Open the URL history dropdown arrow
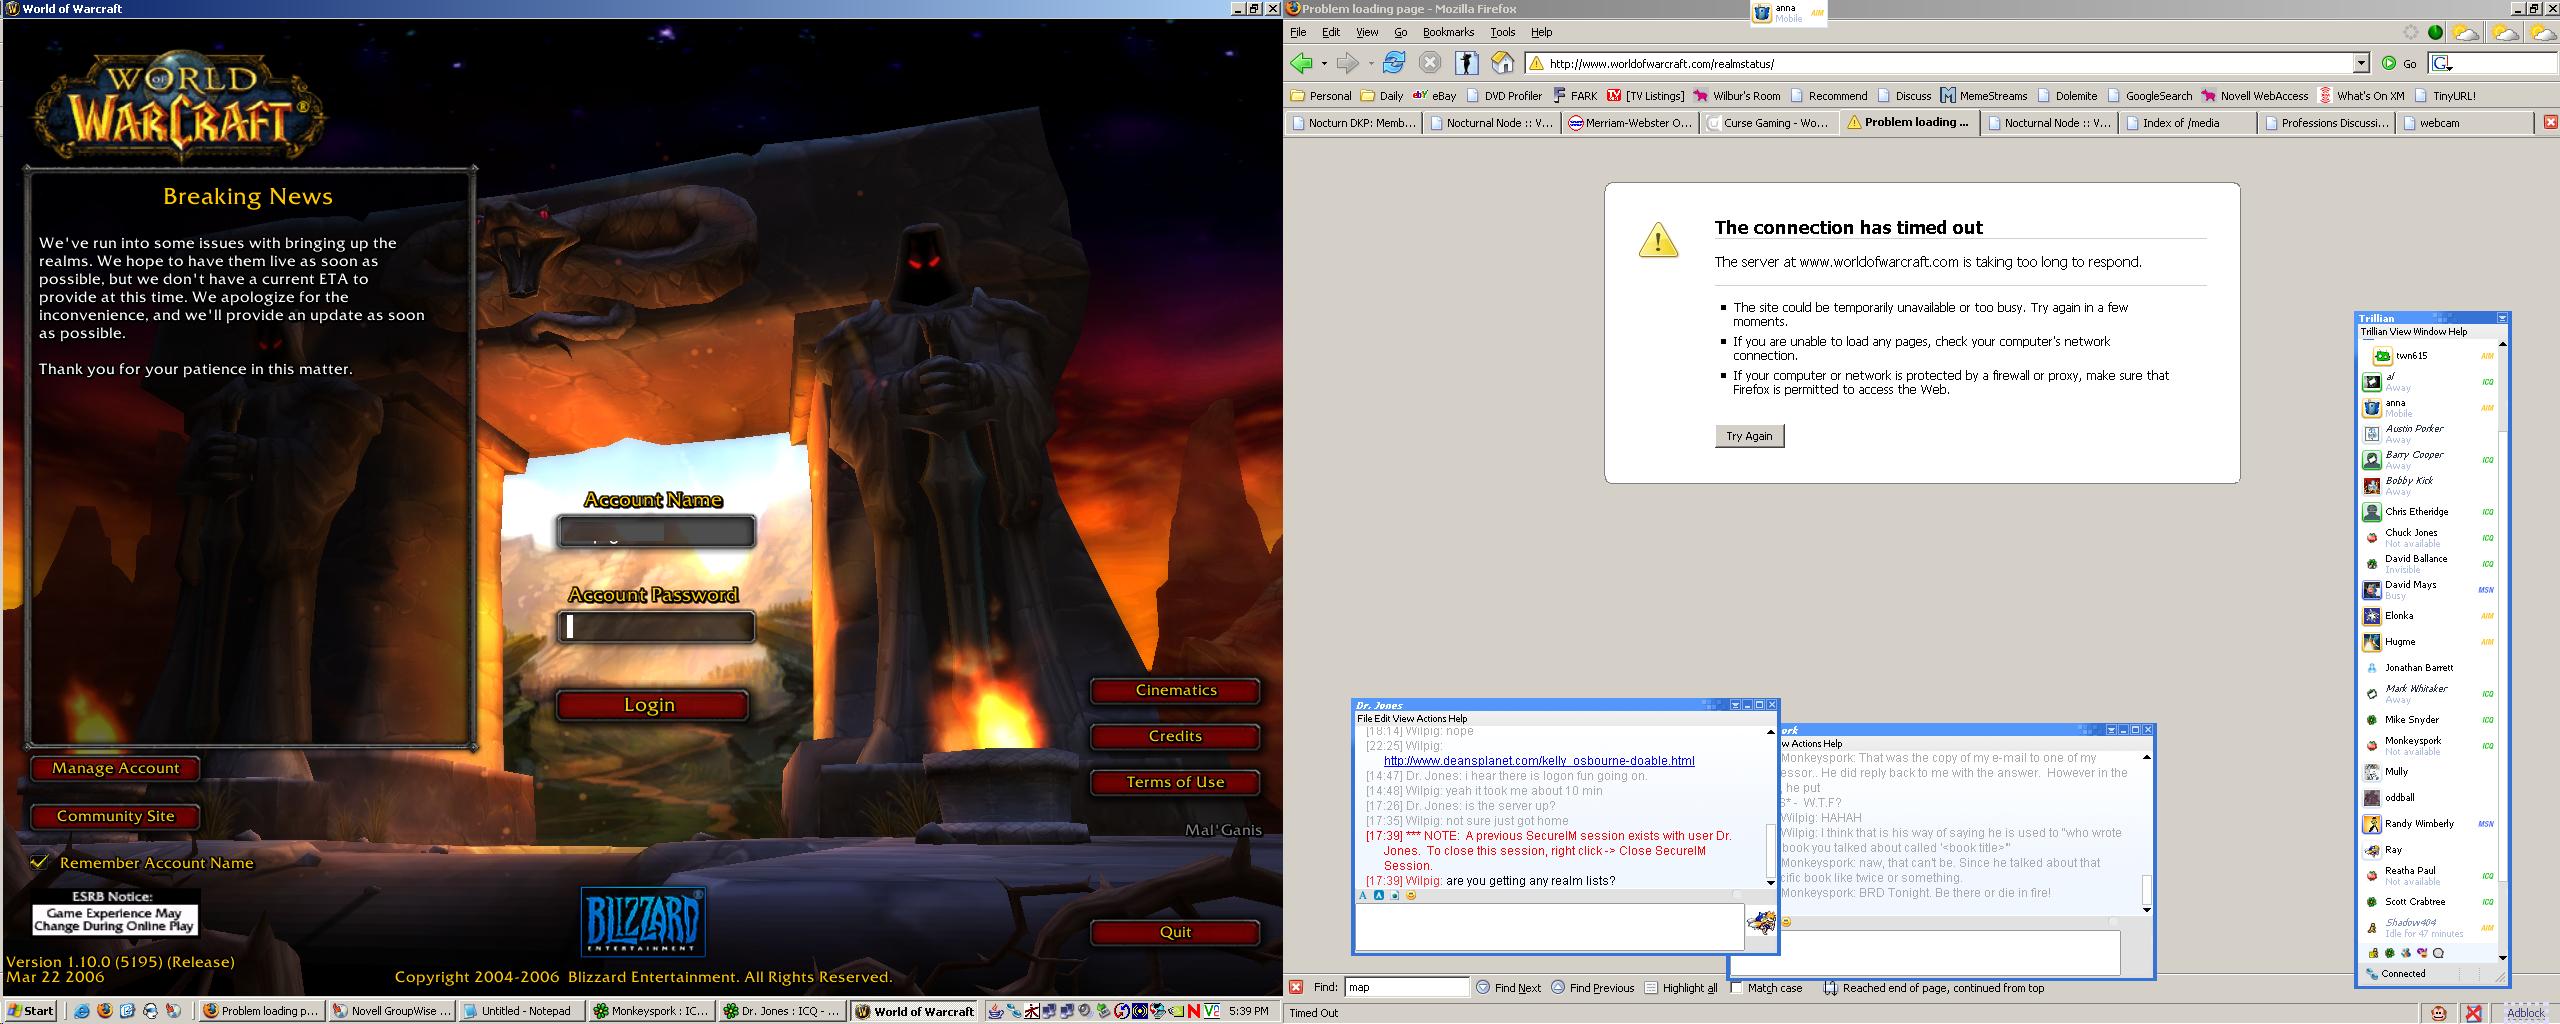This screenshot has height=1024, width=2560. [2362, 63]
